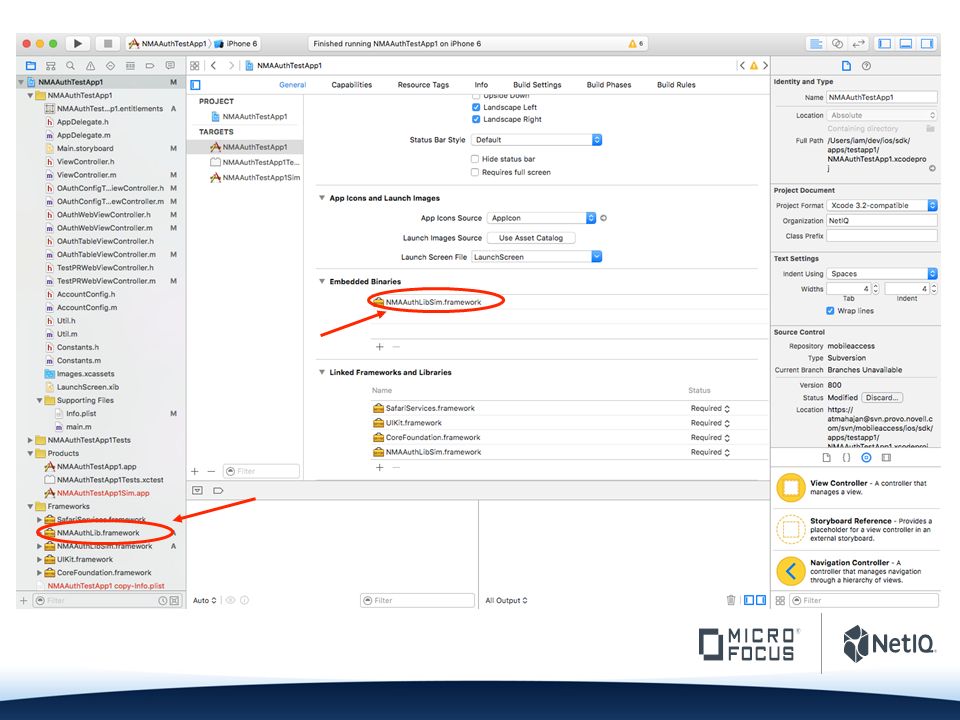Enable Requires full screen
Viewport: 960px width, 720px height.
pyautogui.click(x=474, y=172)
